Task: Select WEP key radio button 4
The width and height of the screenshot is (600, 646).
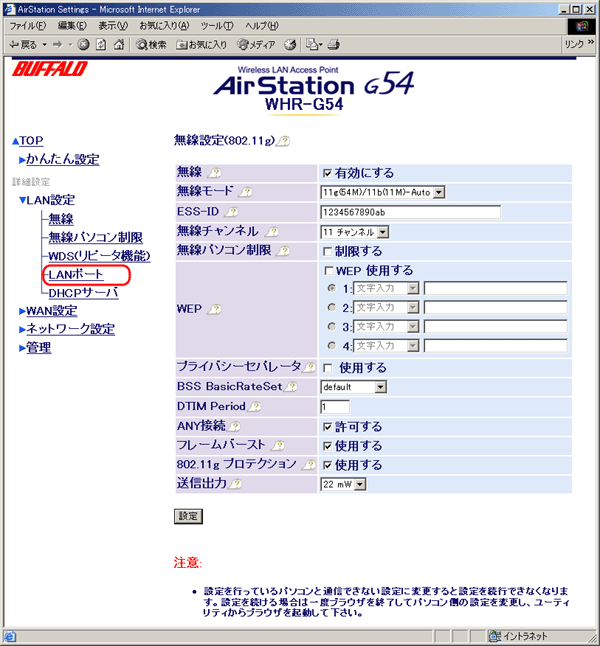Action: pos(332,346)
